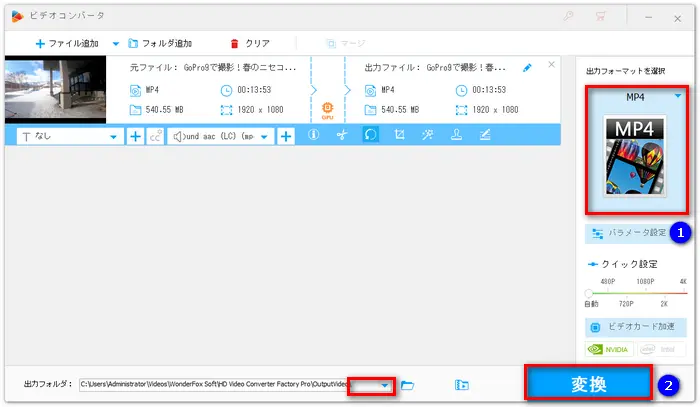
Task: Toggle ビデオカード加速 hardware acceleration
Action: pos(636,327)
